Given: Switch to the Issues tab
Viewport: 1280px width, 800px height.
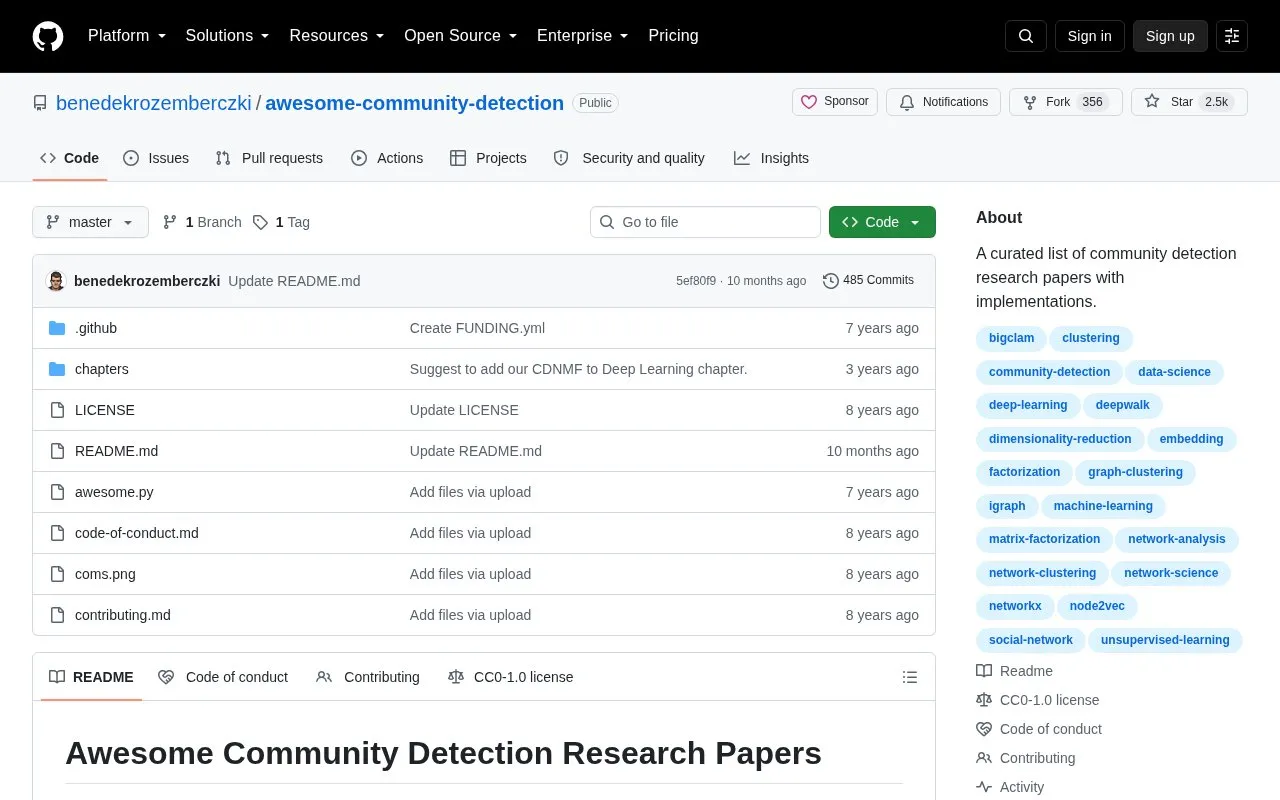Looking at the screenshot, I should 156,158.
